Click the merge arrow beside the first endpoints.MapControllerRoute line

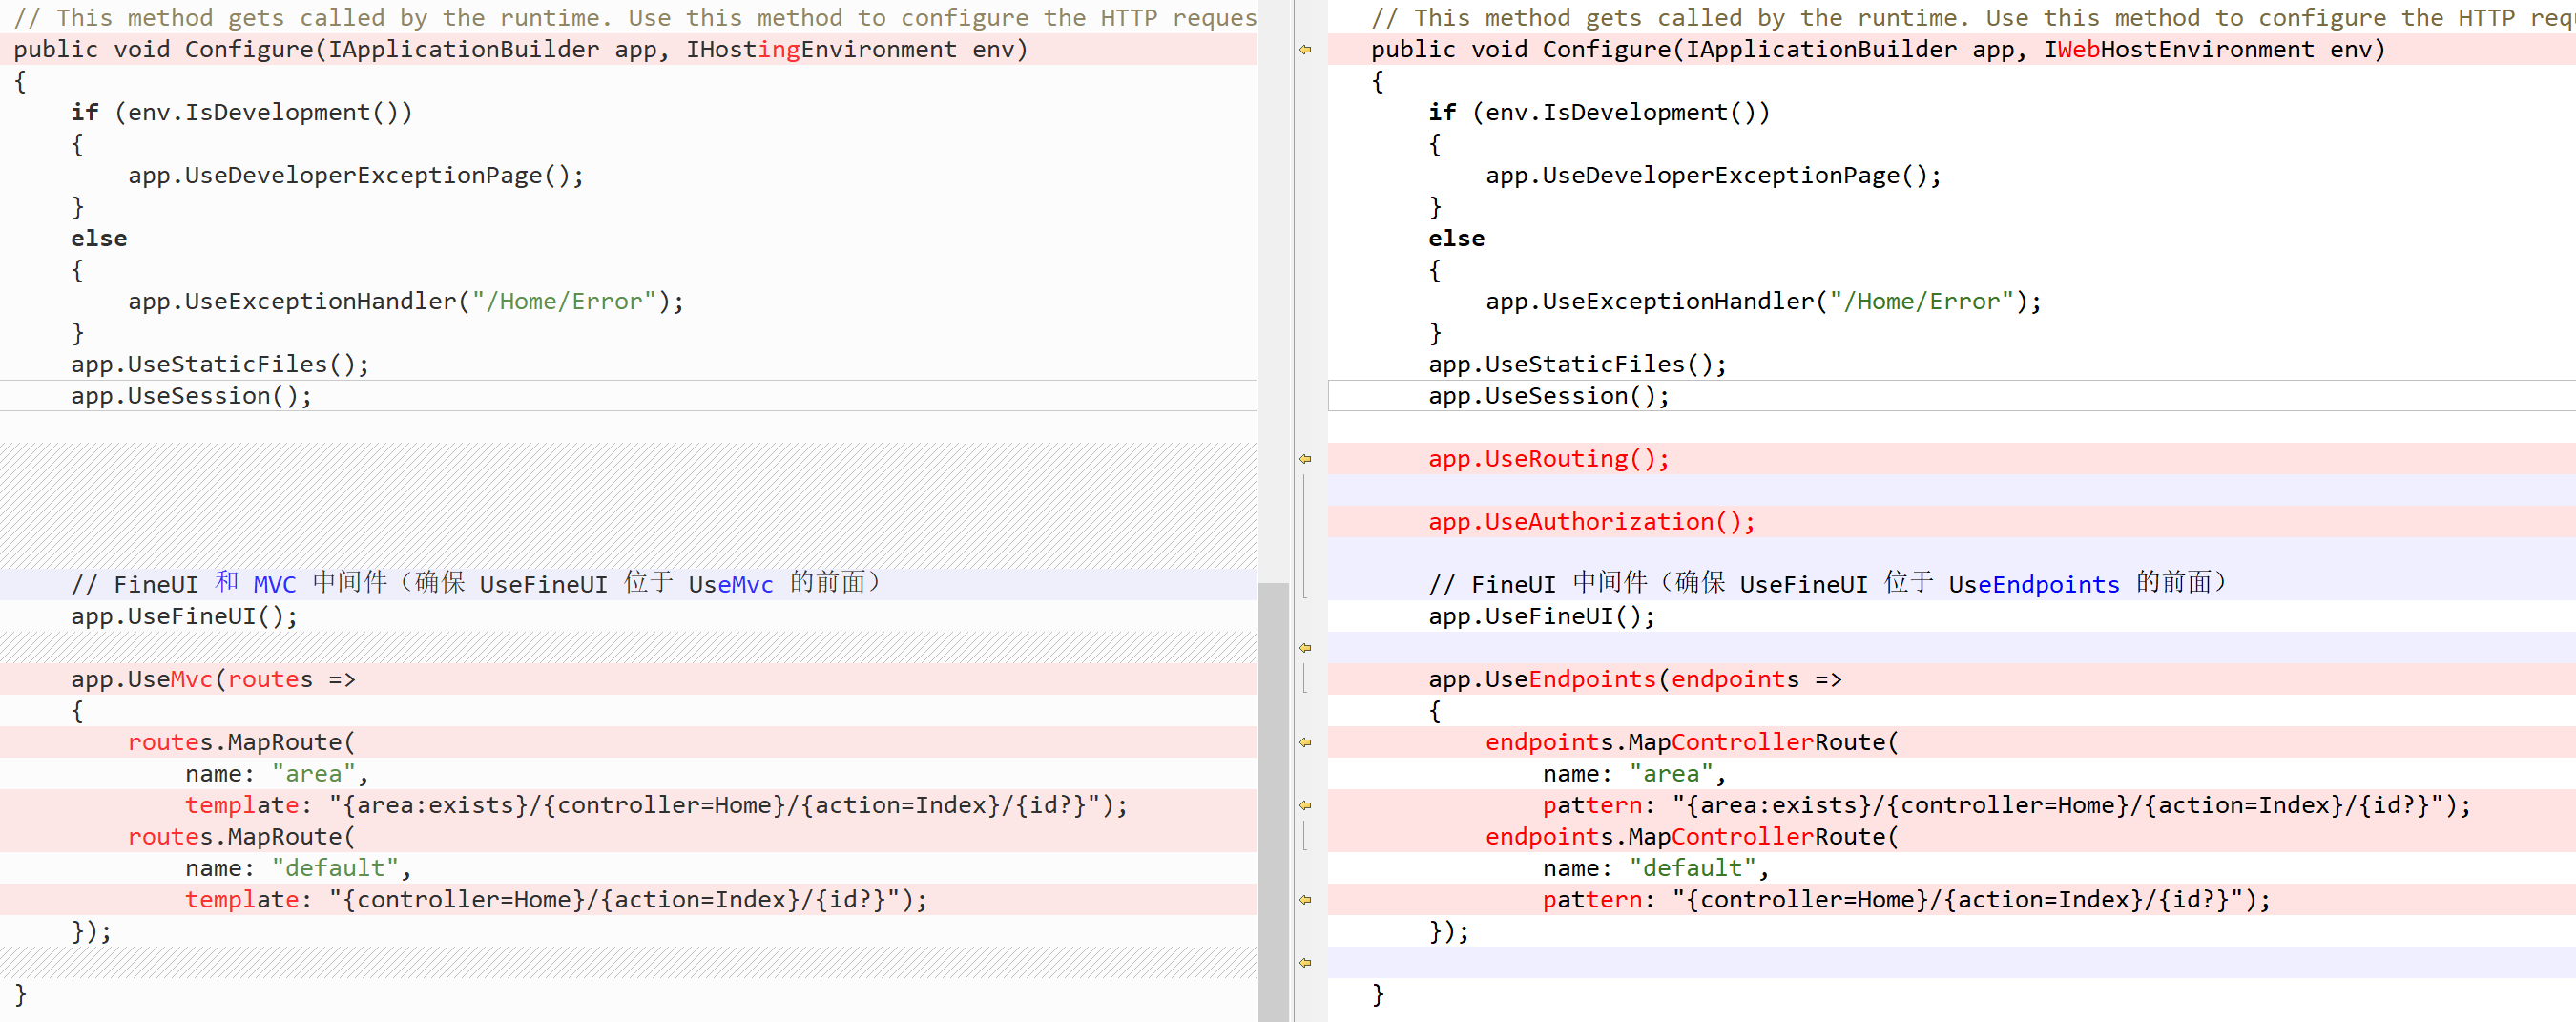click(1305, 742)
